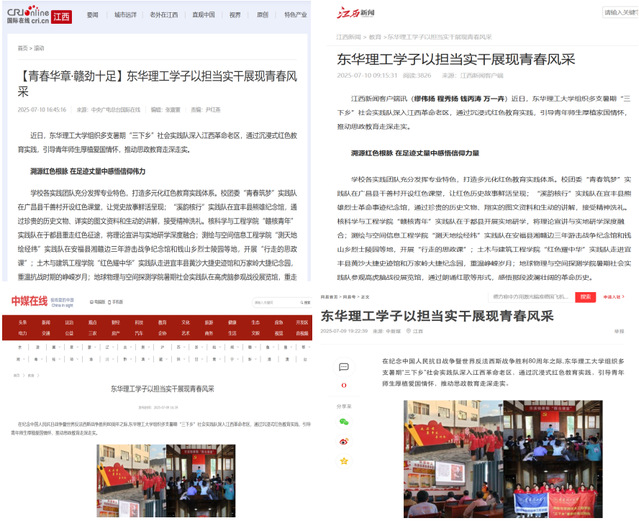Focus the NetEase search input field
Image resolution: width=639 pixels, height=531 pixels.
[x=531, y=297]
